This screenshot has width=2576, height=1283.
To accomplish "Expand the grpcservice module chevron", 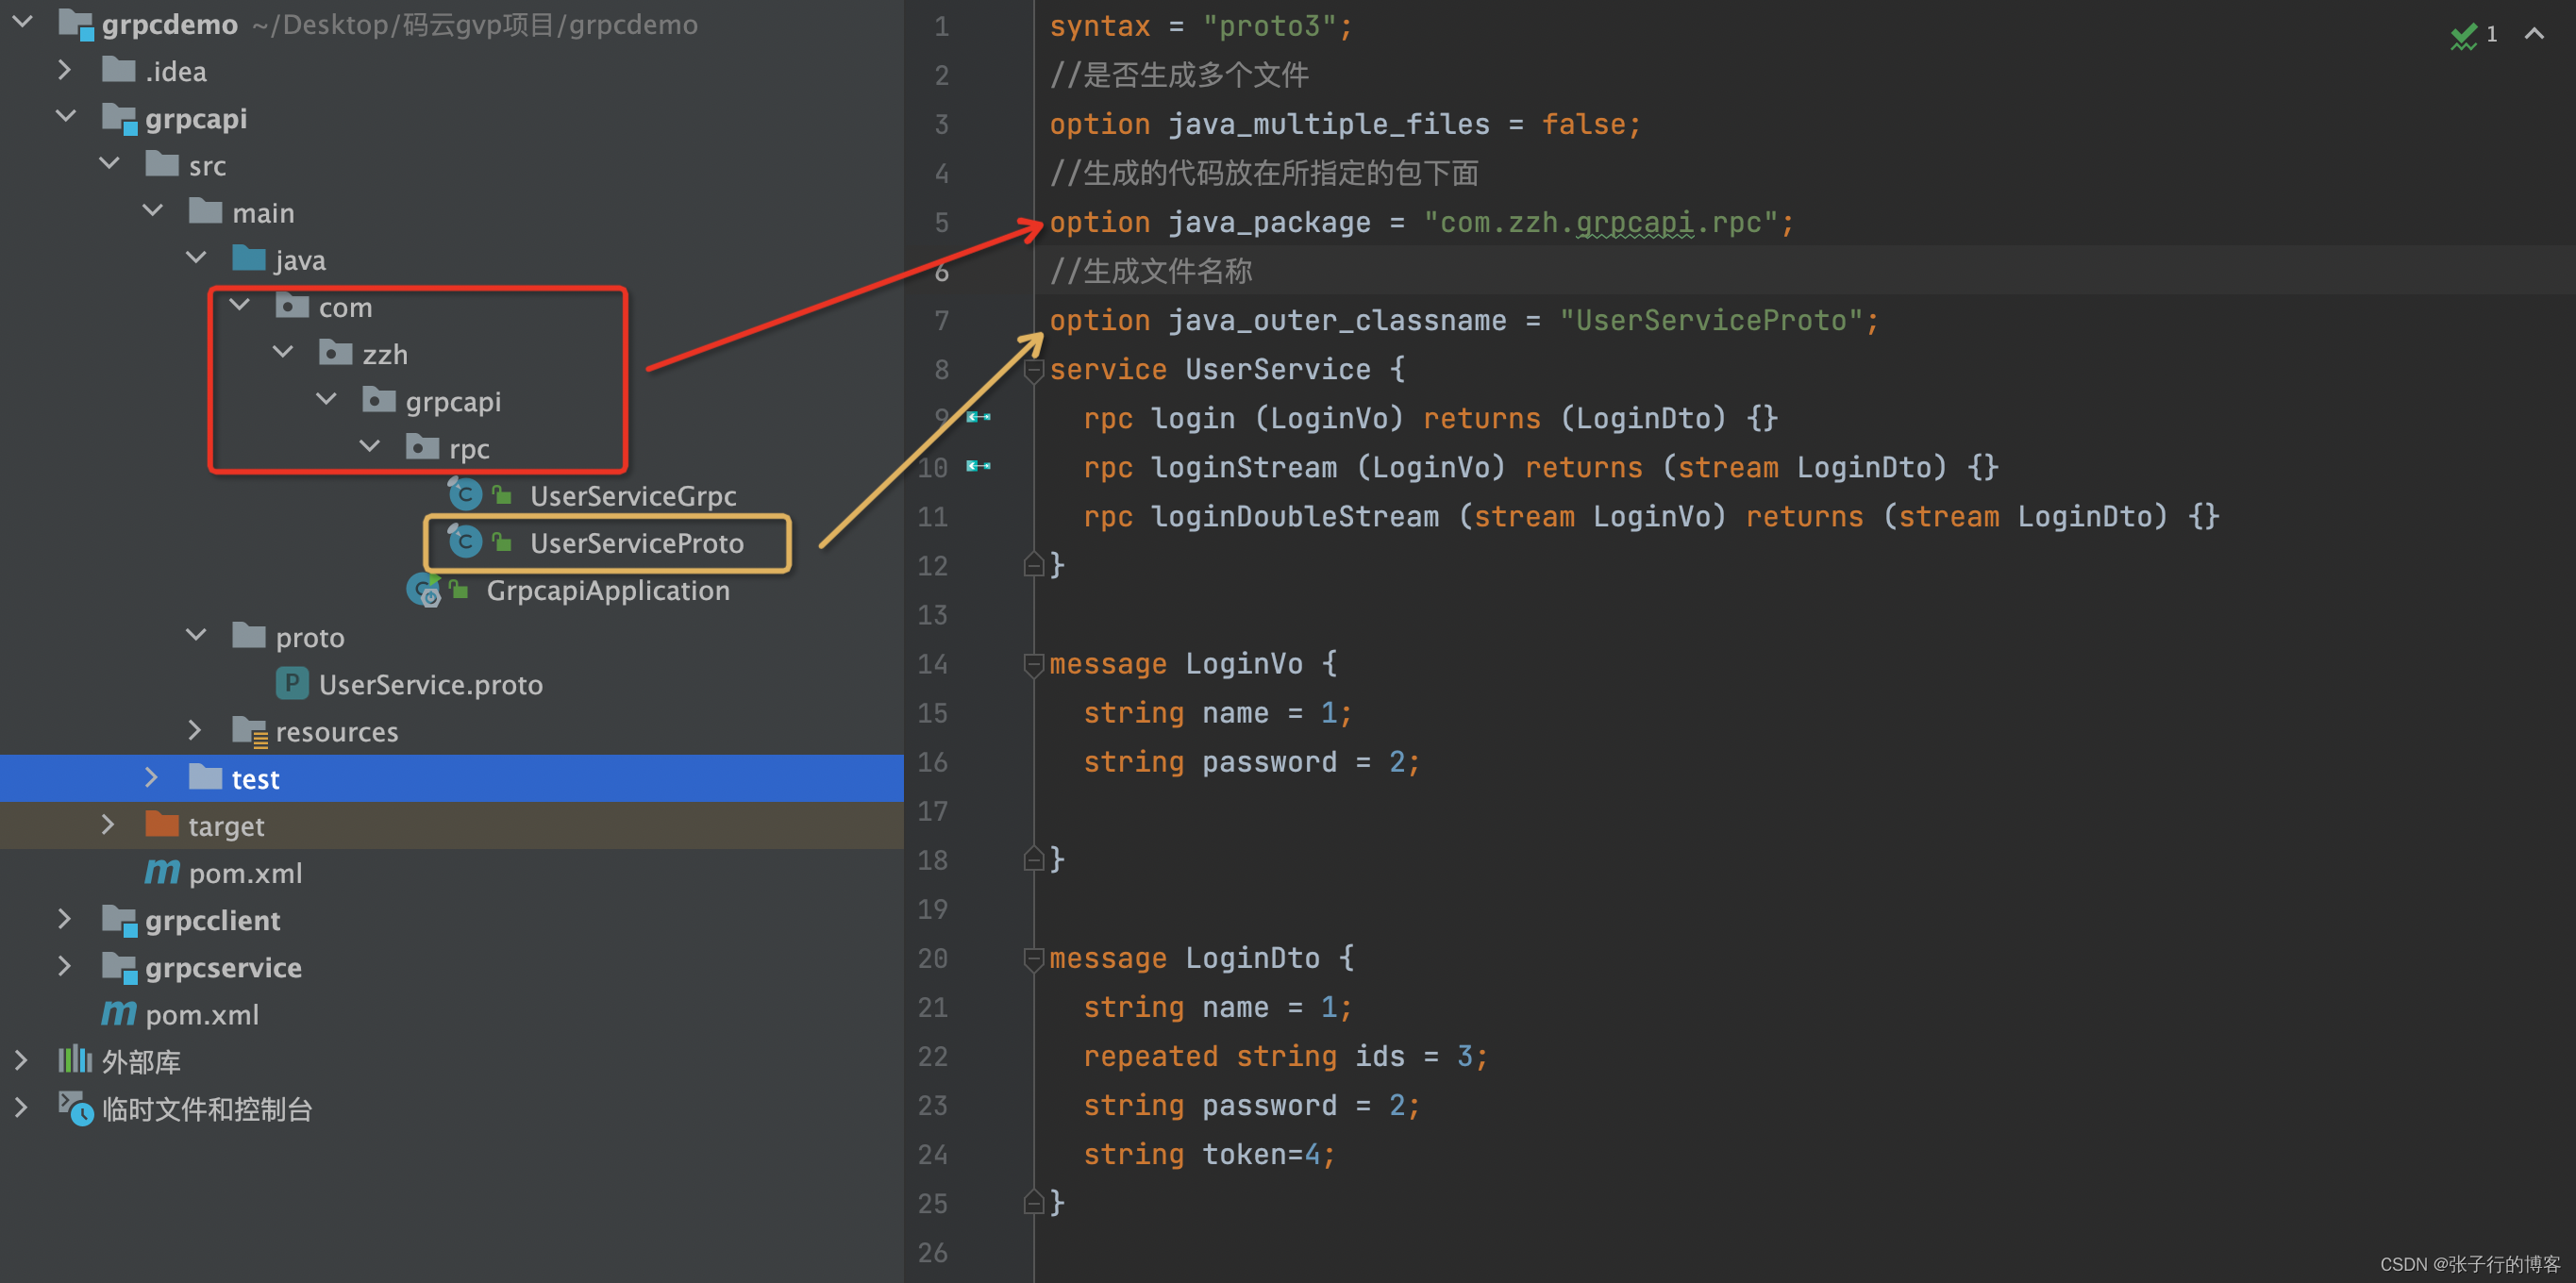I will [65, 965].
